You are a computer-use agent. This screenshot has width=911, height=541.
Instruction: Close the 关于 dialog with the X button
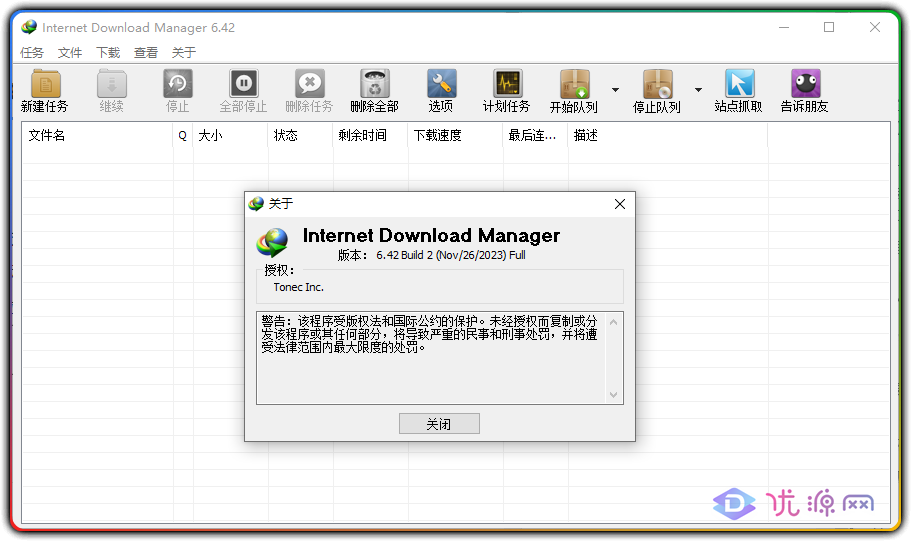(620, 204)
